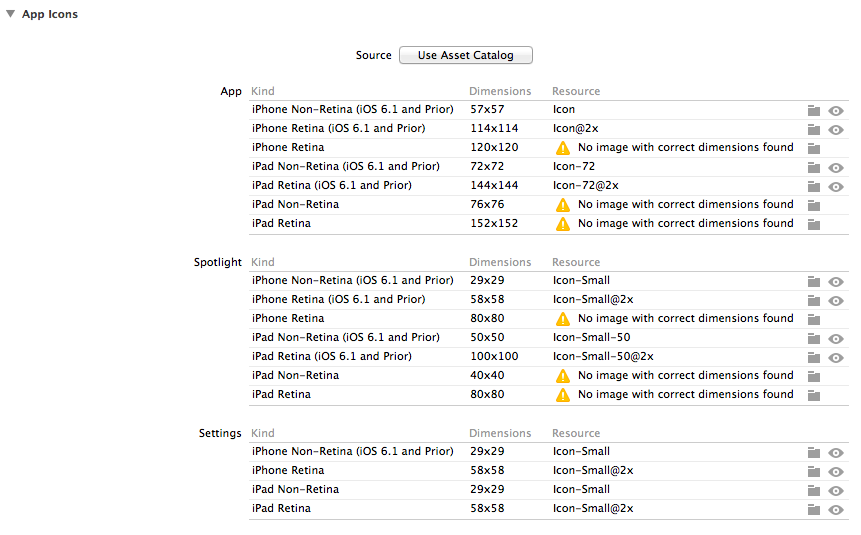Click folder icon for Settings iPad Retina 58x58

pyautogui.click(x=814, y=509)
